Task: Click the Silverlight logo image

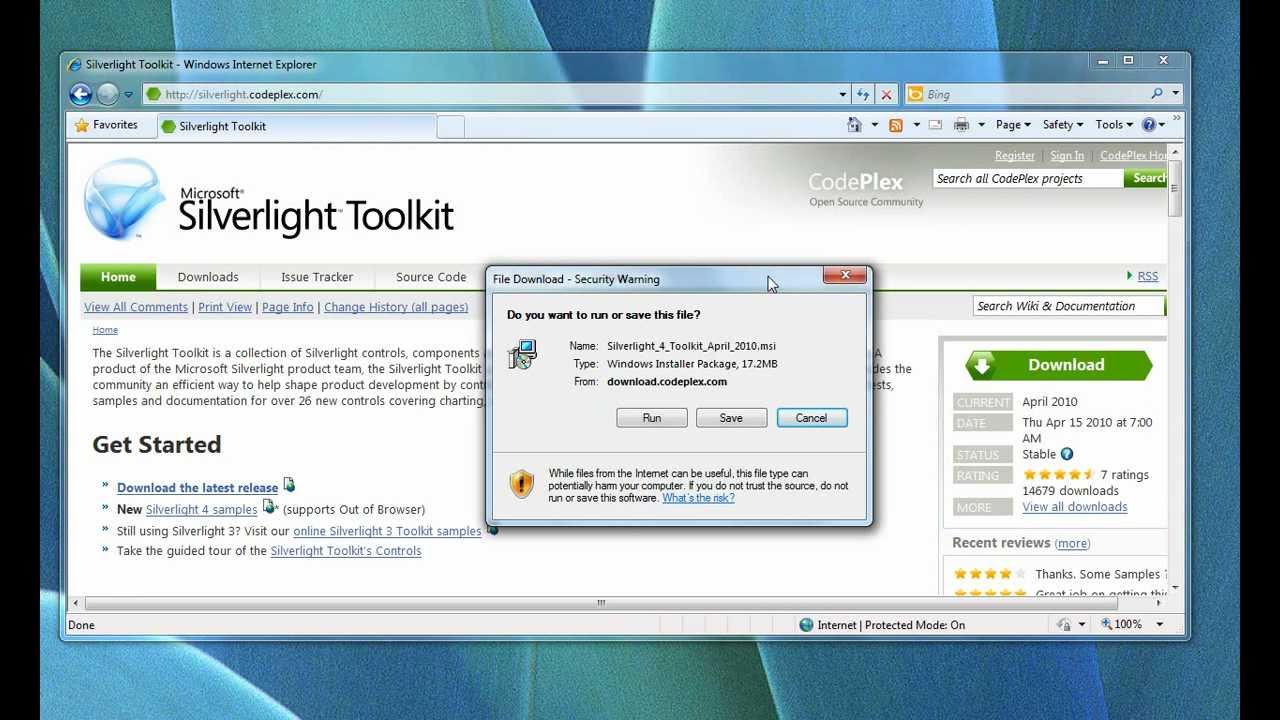Action: coord(123,199)
